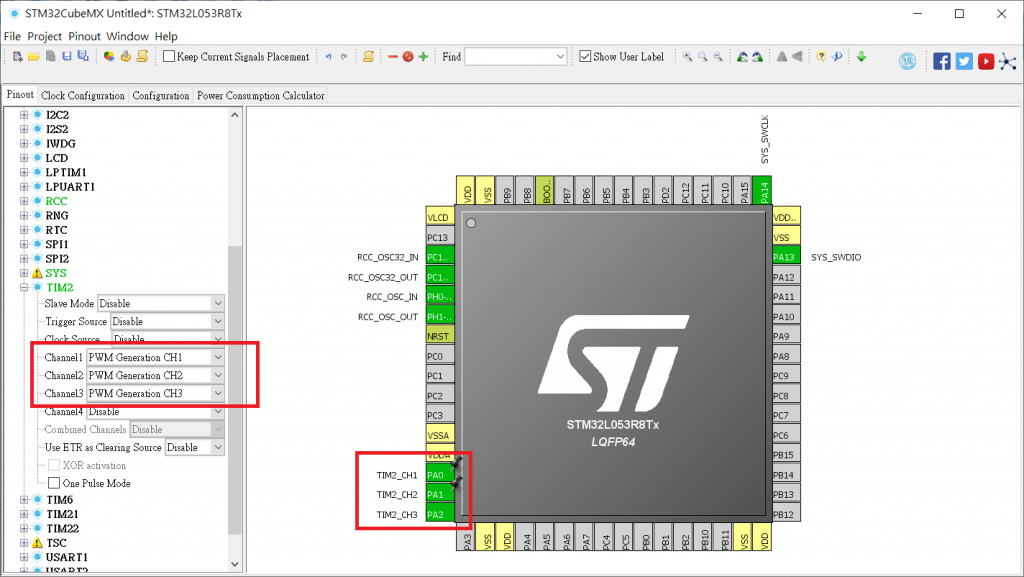1024x577 pixels.
Task: Open the Project menu
Action: [x=44, y=37]
